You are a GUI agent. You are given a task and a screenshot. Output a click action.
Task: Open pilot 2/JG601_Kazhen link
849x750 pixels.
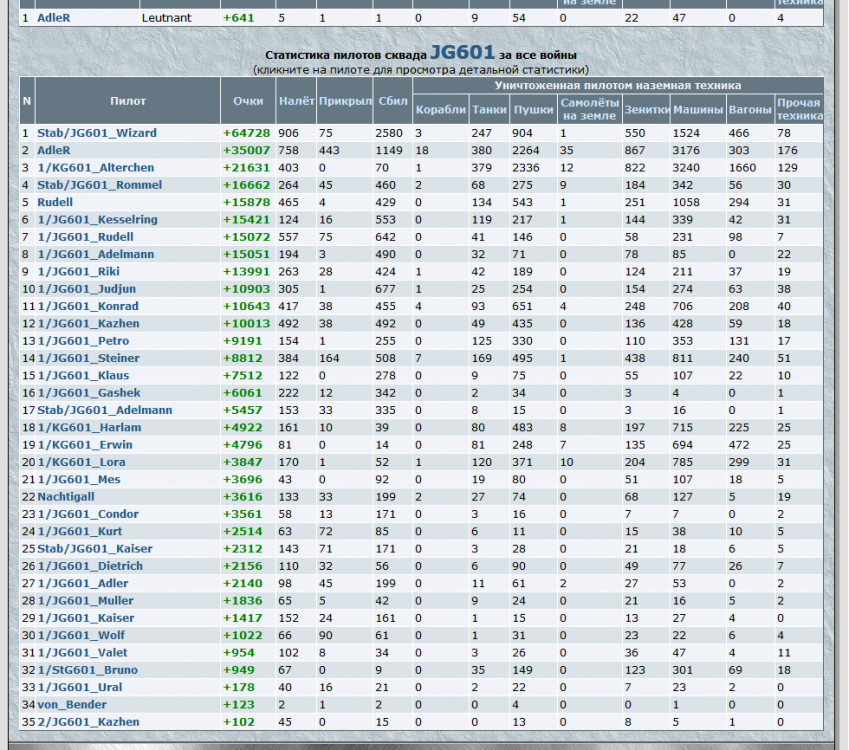click(x=88, y=722)
